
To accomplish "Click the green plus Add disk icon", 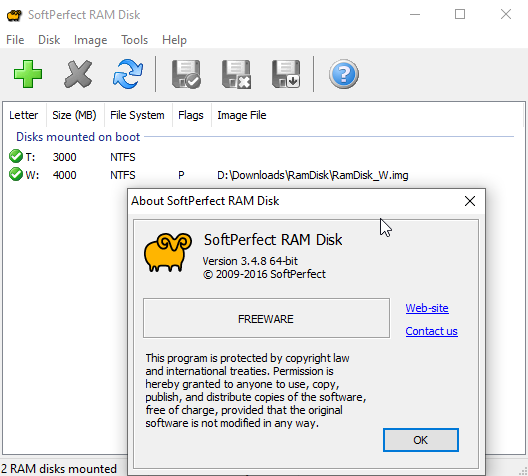I will 28,74.
